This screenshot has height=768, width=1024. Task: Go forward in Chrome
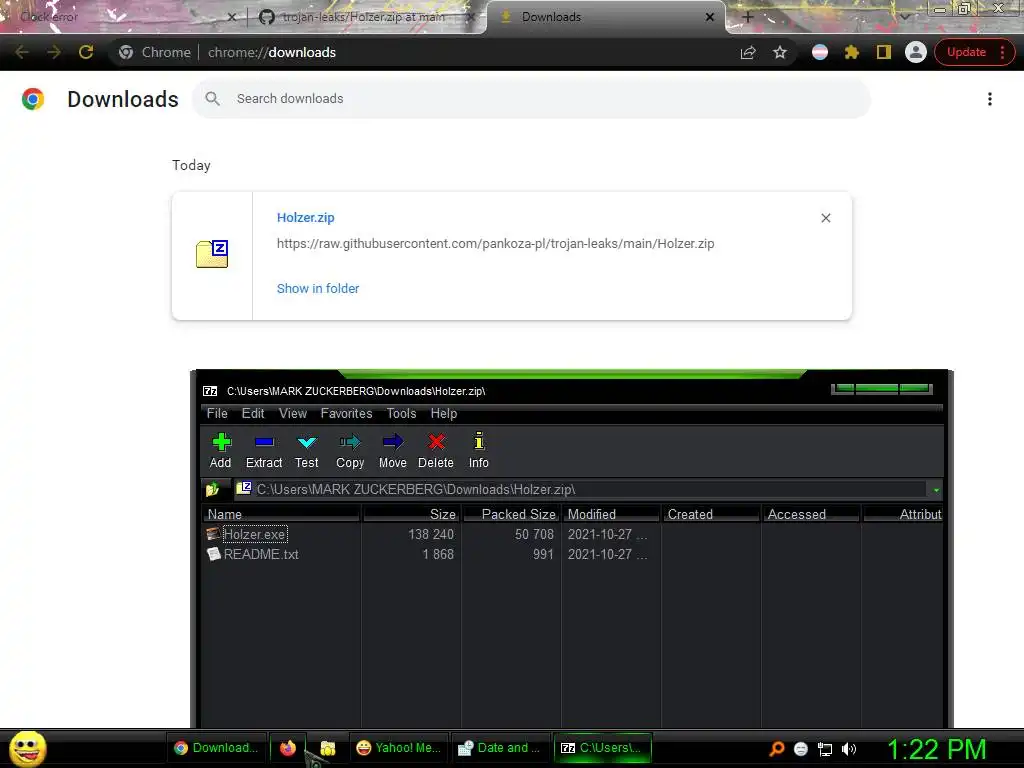coord(54,52)
